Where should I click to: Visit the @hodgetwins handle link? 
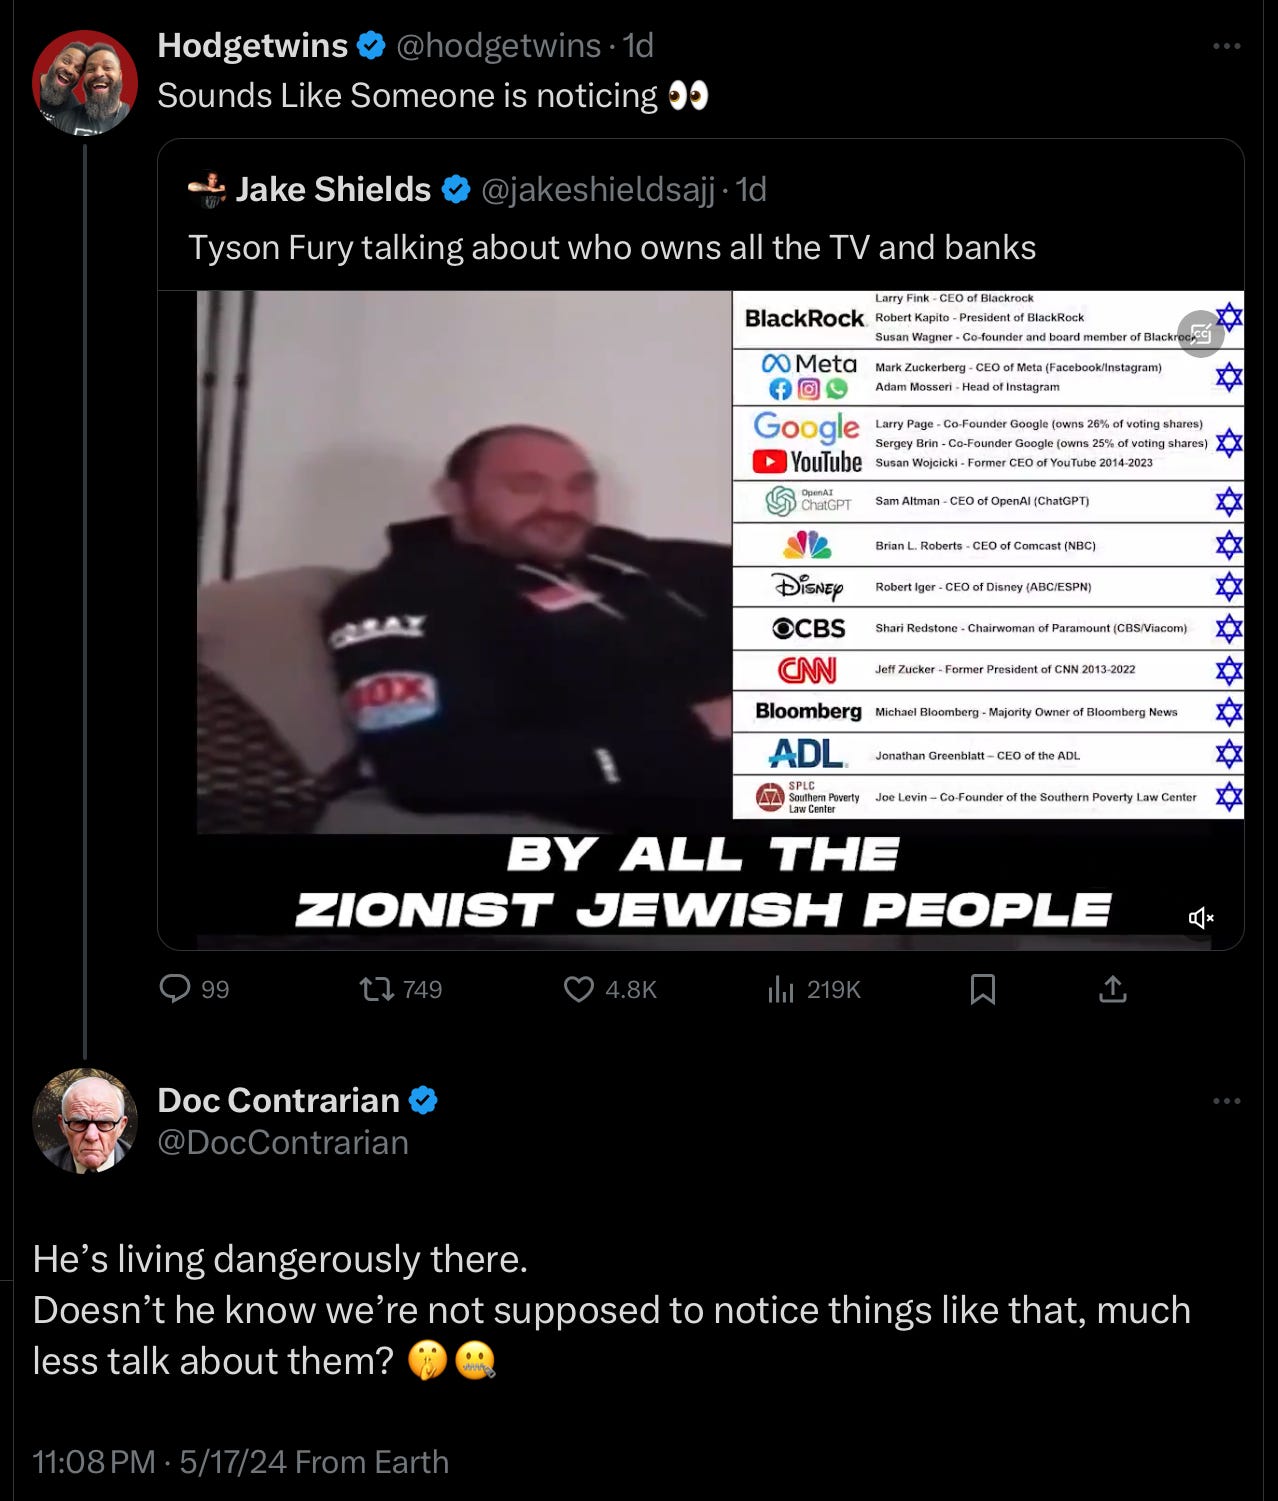499,45
